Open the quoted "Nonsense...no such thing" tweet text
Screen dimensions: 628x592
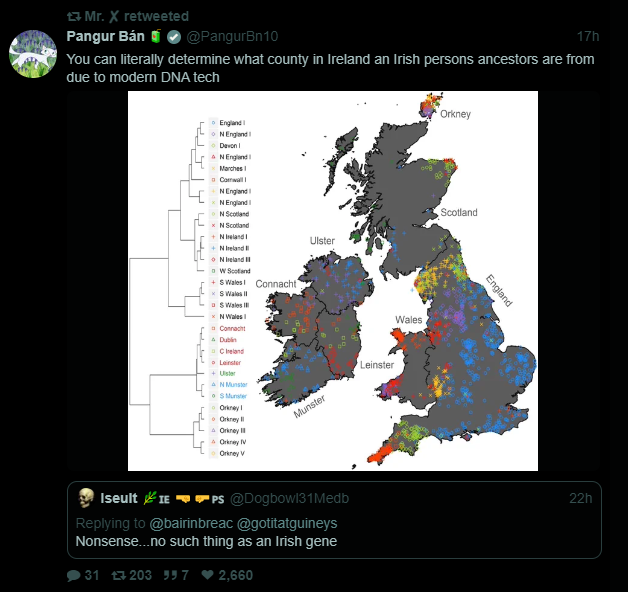pyautogui.click(x=206, y=542)
